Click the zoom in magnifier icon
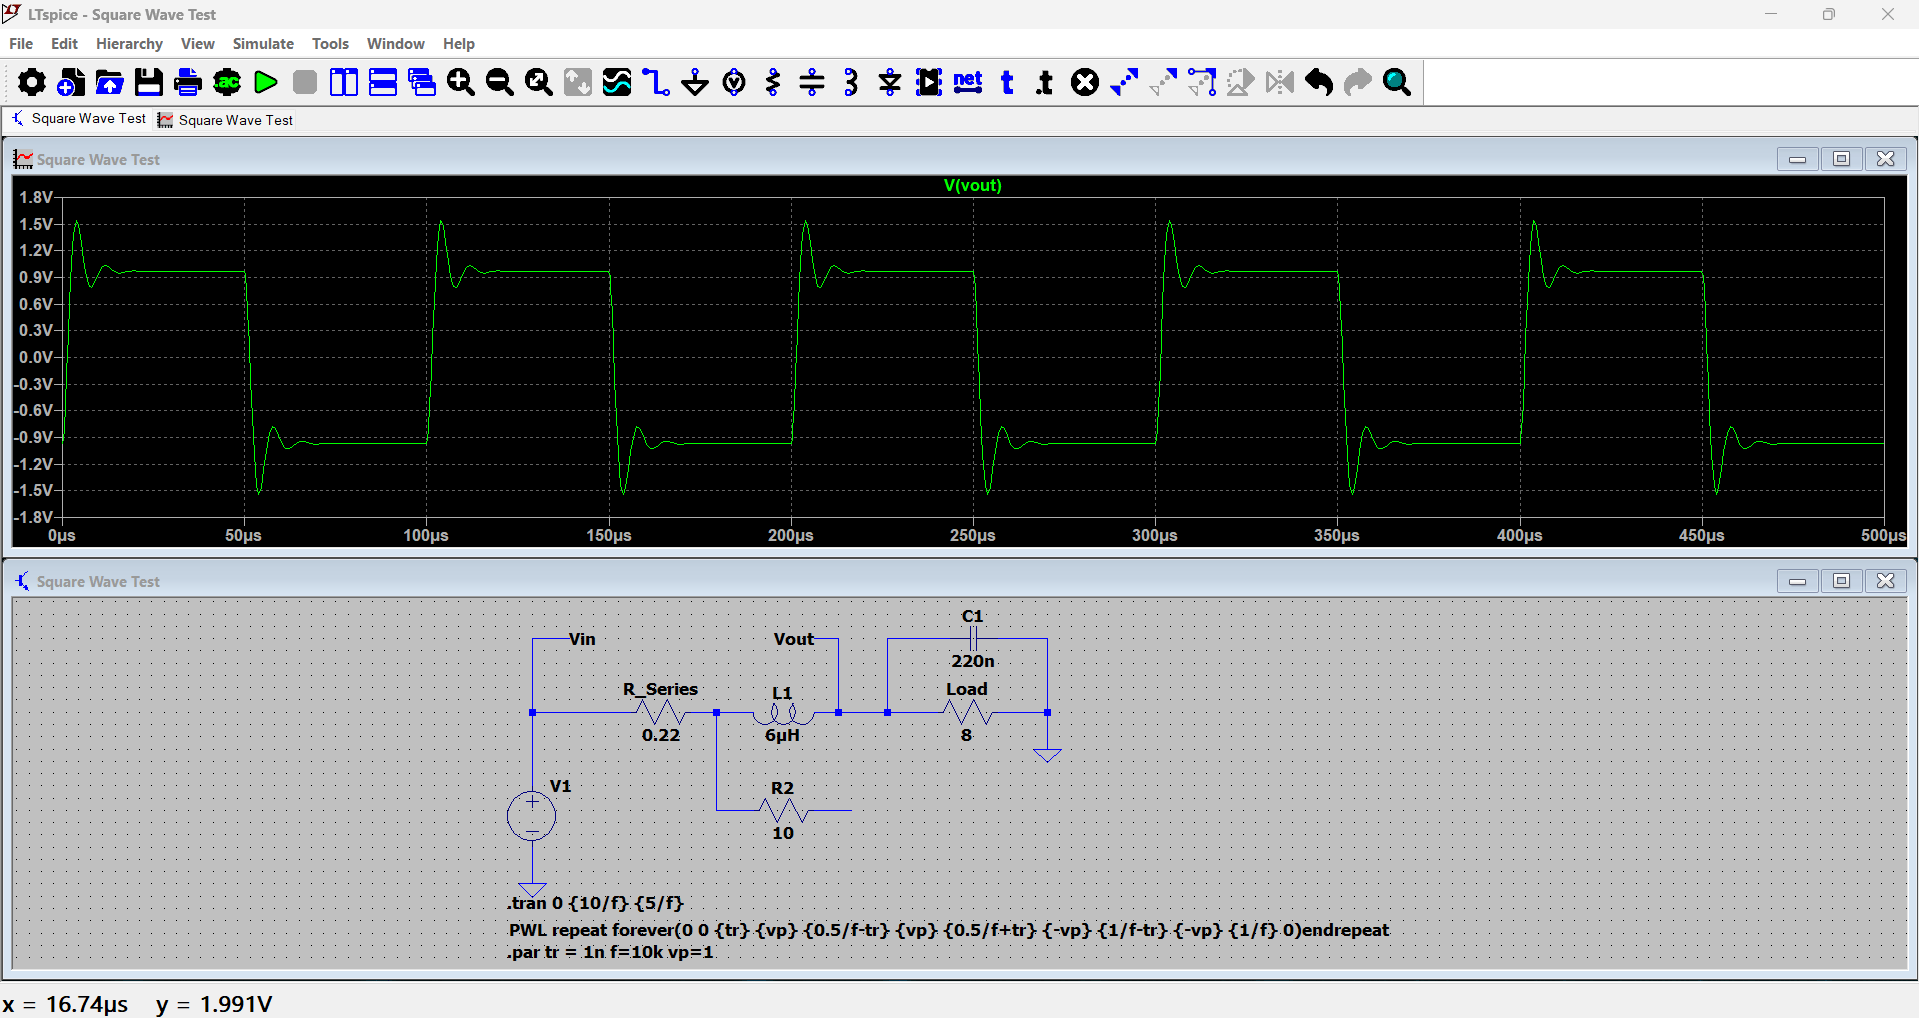1919x1018 pixels. pyautogui.click(x=461, y=82)
